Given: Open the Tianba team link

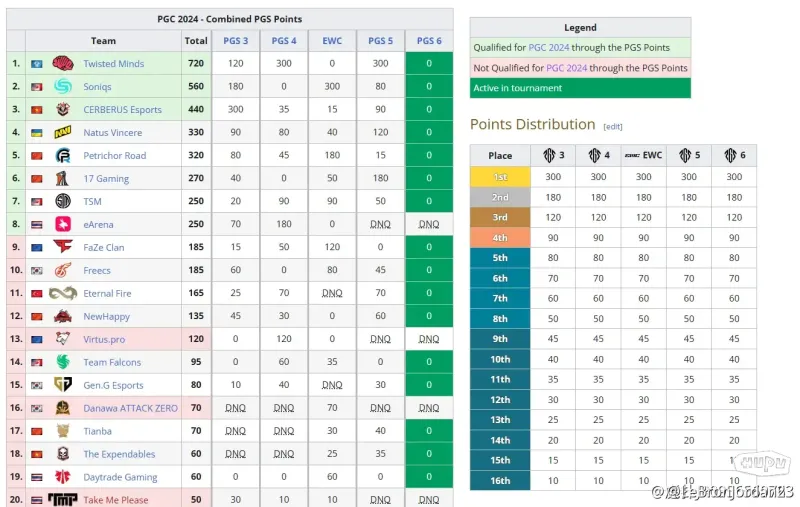Looking at the screenshot, I should click(97, 431).
